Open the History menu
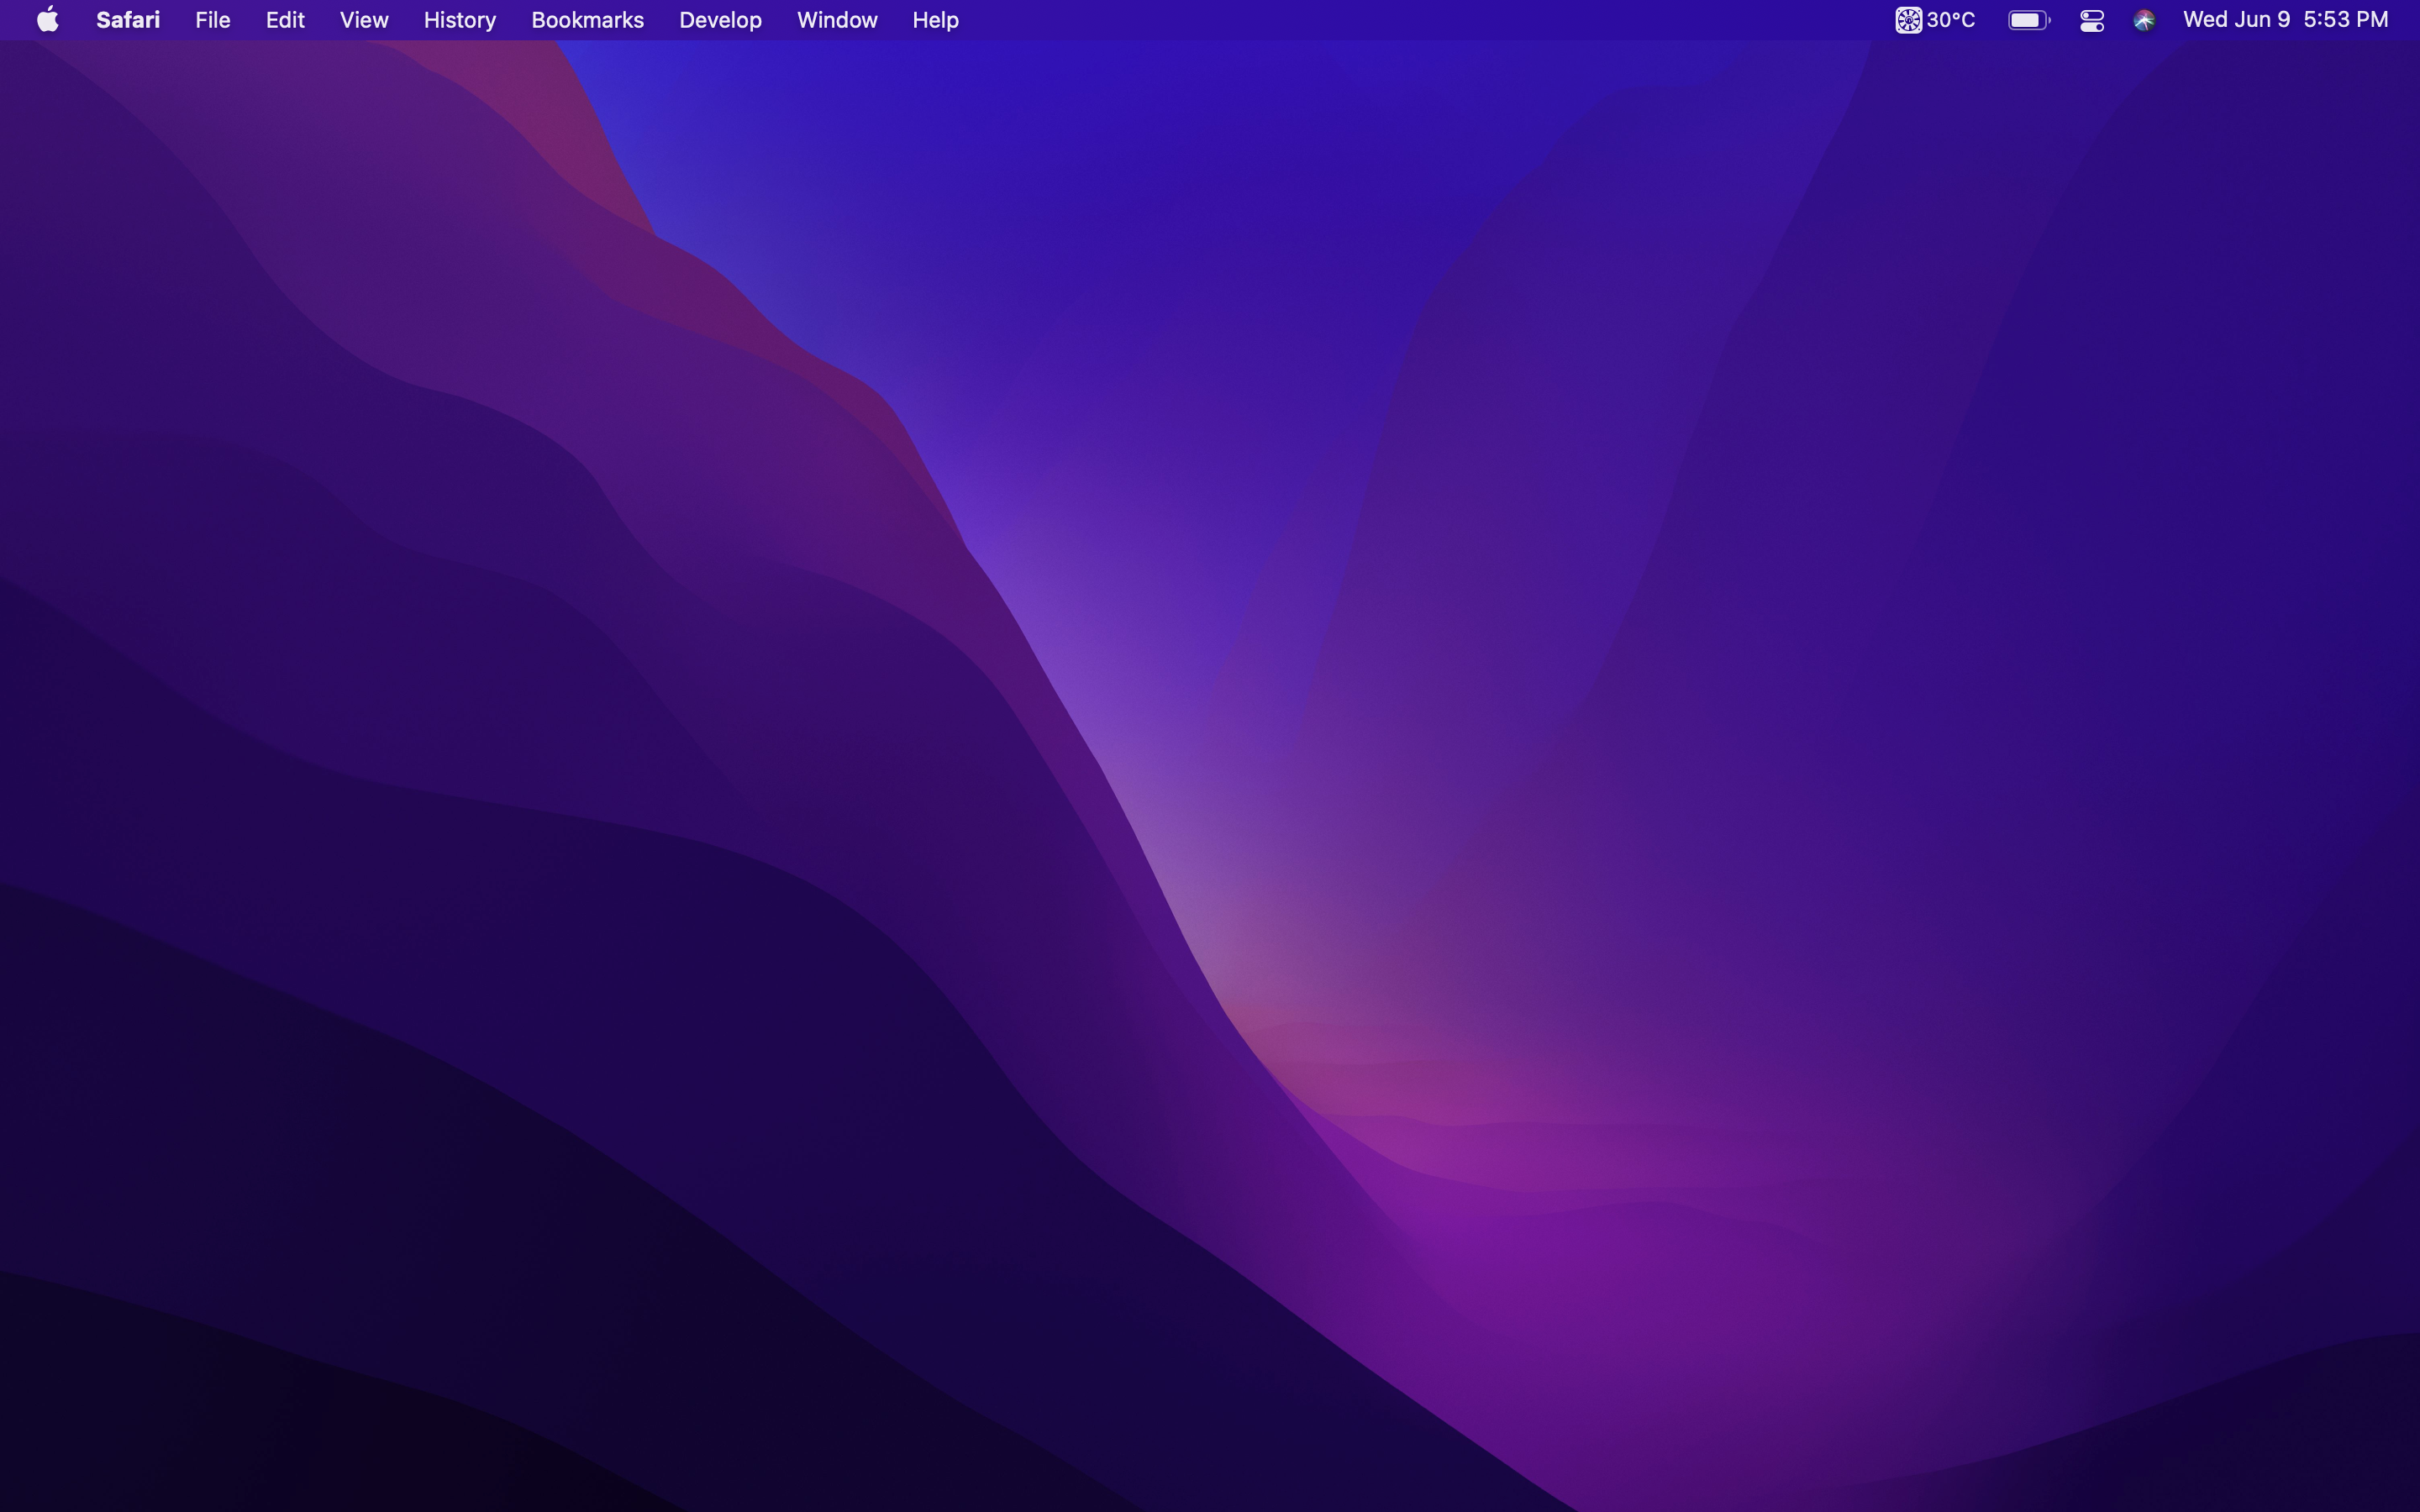 (460, 20)
